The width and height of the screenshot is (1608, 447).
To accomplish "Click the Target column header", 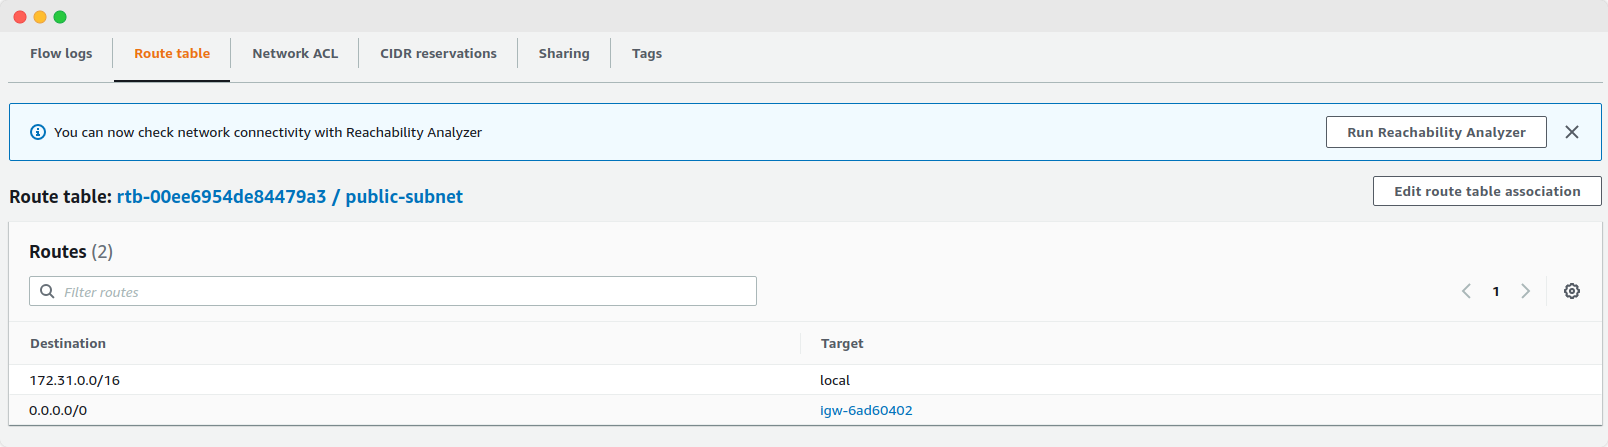I will (x=842, y=343).
